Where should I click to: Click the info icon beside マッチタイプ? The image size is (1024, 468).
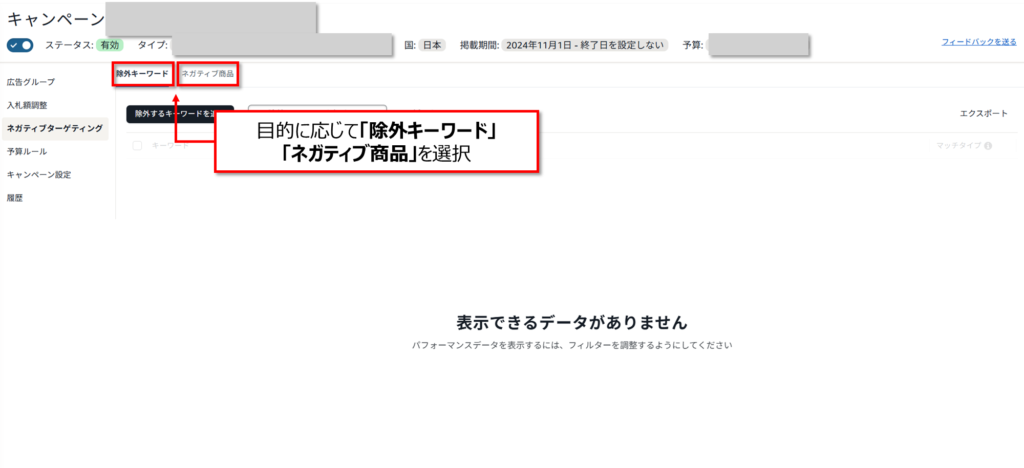(988, 146)
